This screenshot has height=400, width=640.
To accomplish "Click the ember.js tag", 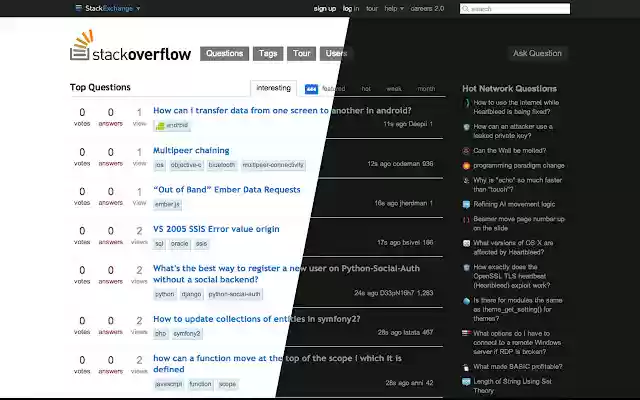I will [167, 204].
